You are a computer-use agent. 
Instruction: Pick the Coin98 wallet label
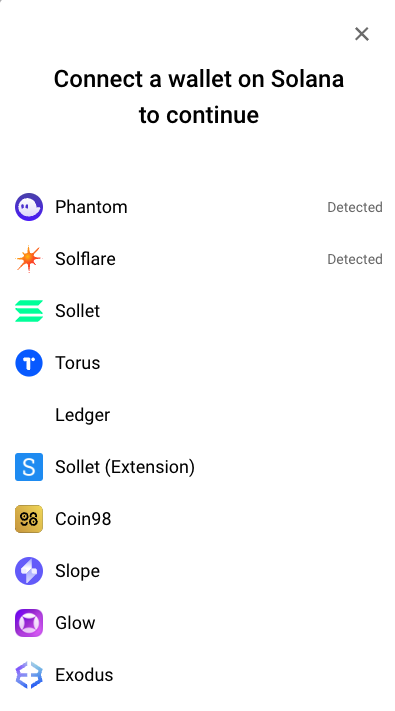click(x=83, y=519)
